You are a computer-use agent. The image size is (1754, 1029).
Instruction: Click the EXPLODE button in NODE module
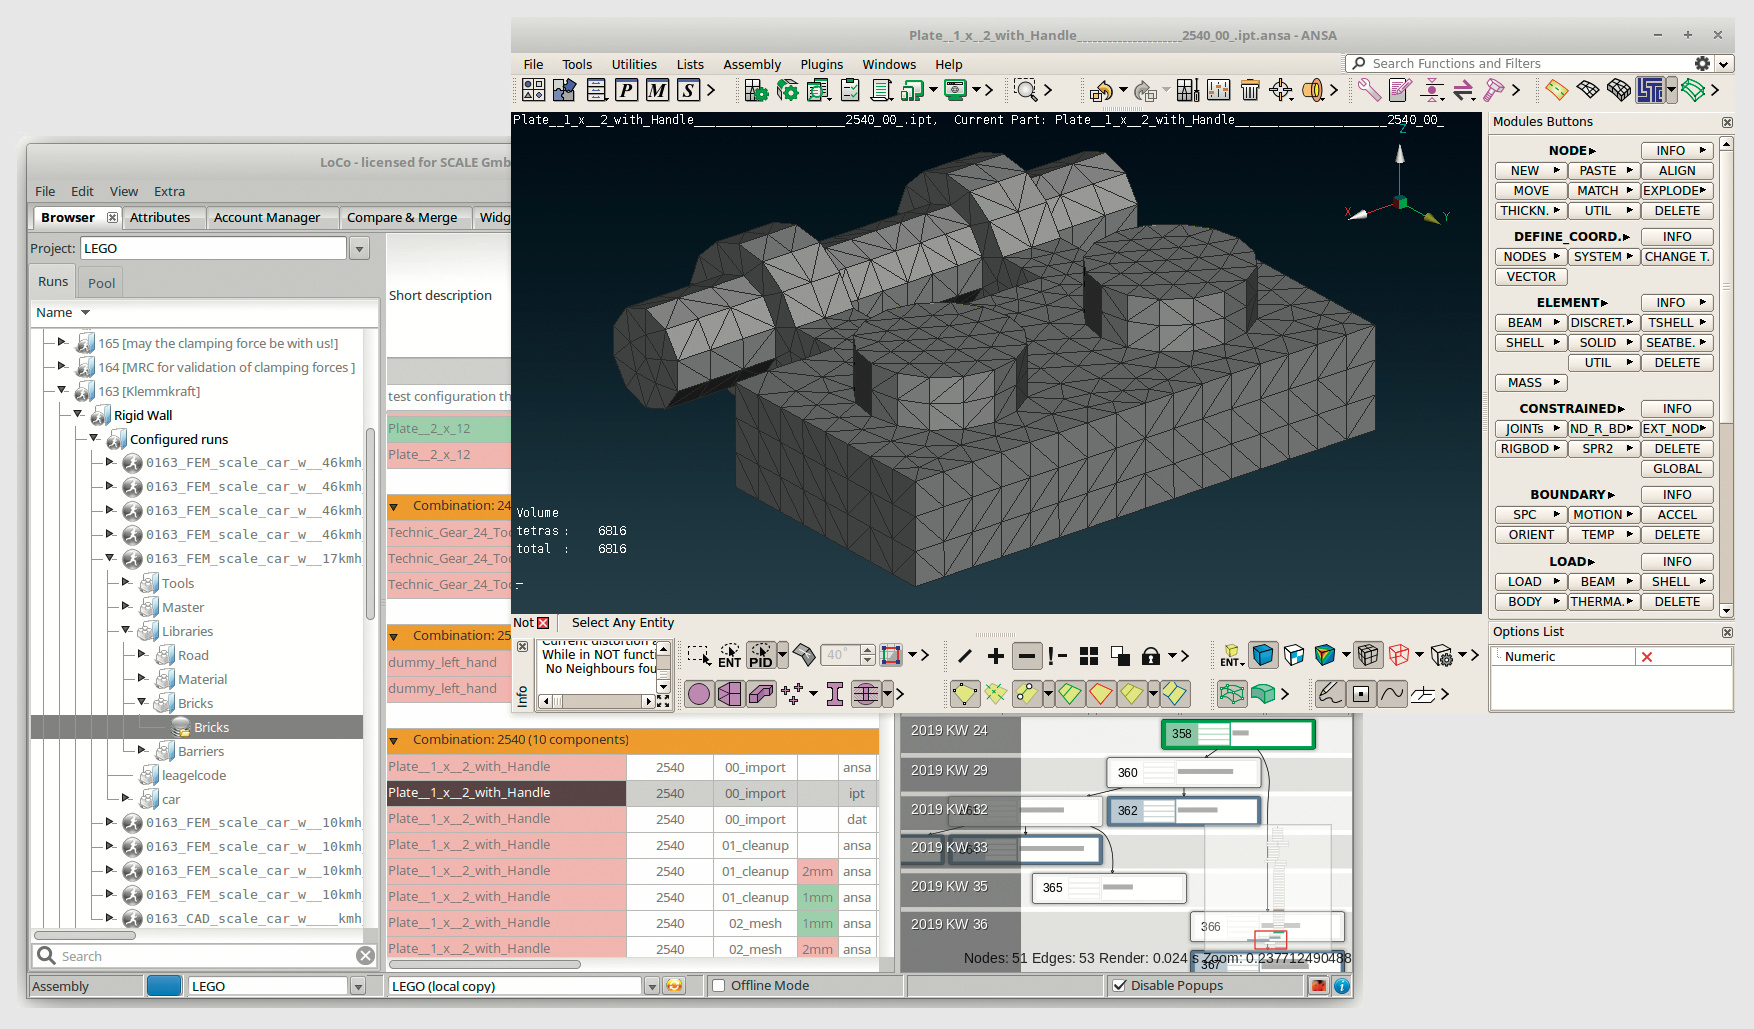tap(1676, 191)
